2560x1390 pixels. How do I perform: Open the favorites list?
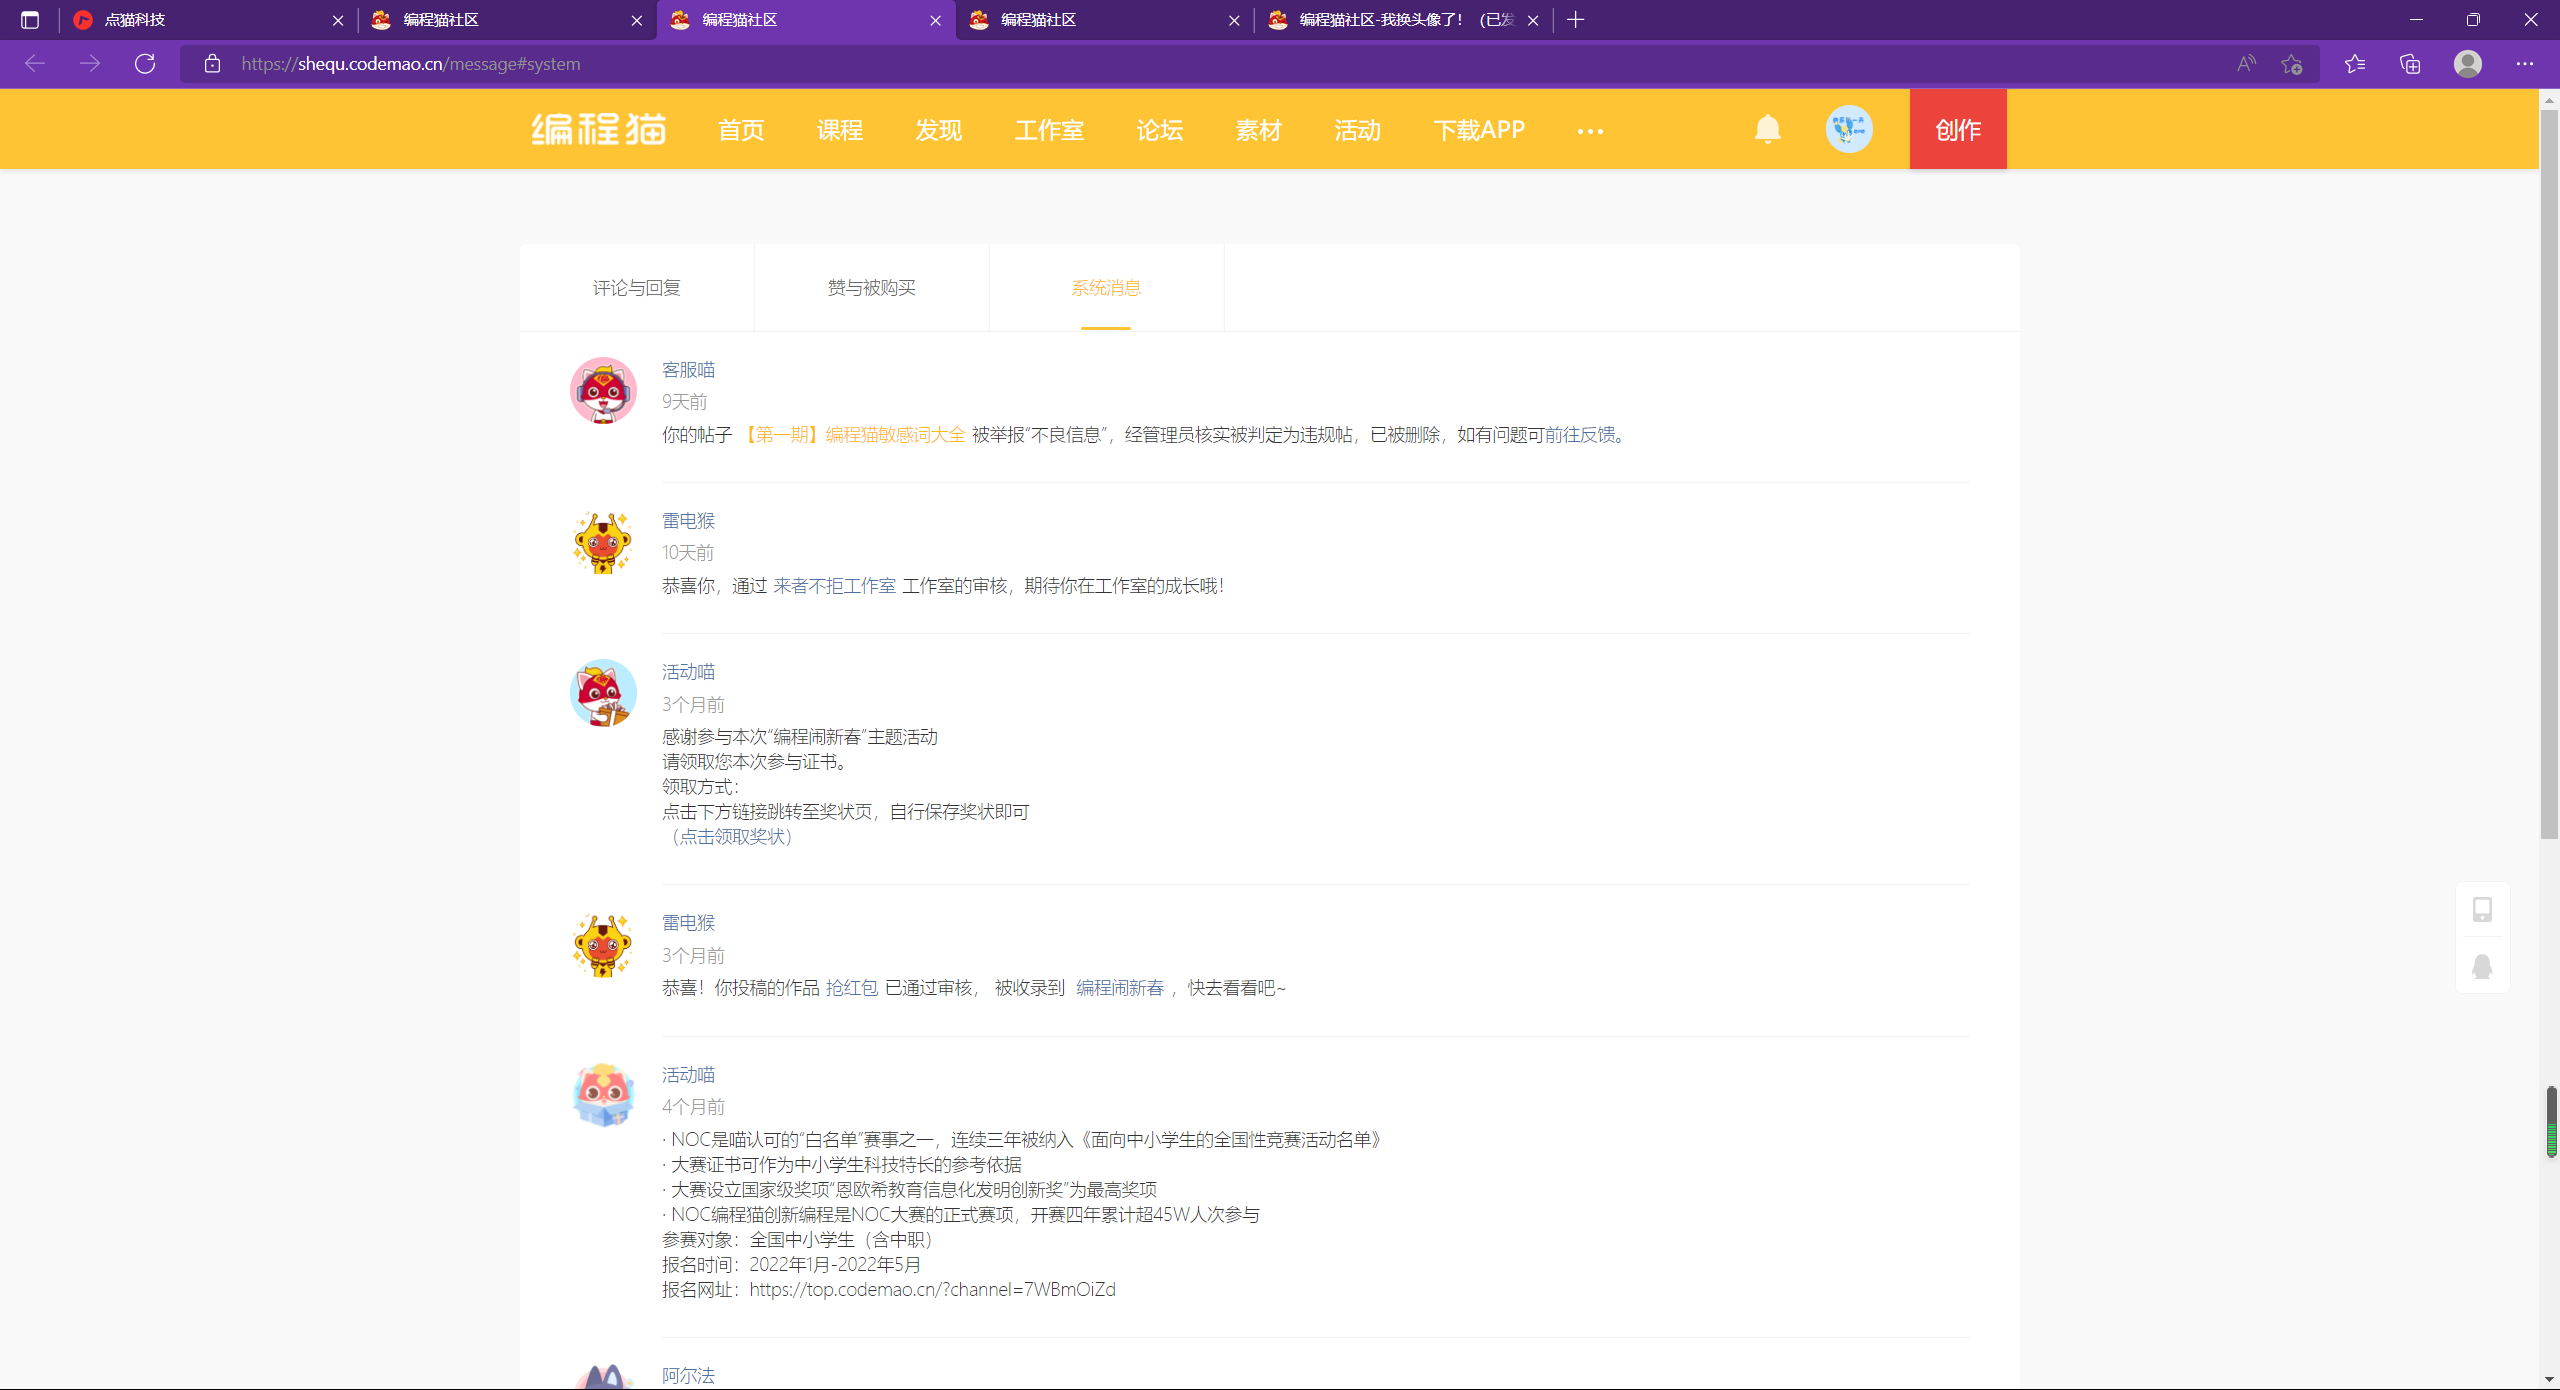coord(2355,64)
